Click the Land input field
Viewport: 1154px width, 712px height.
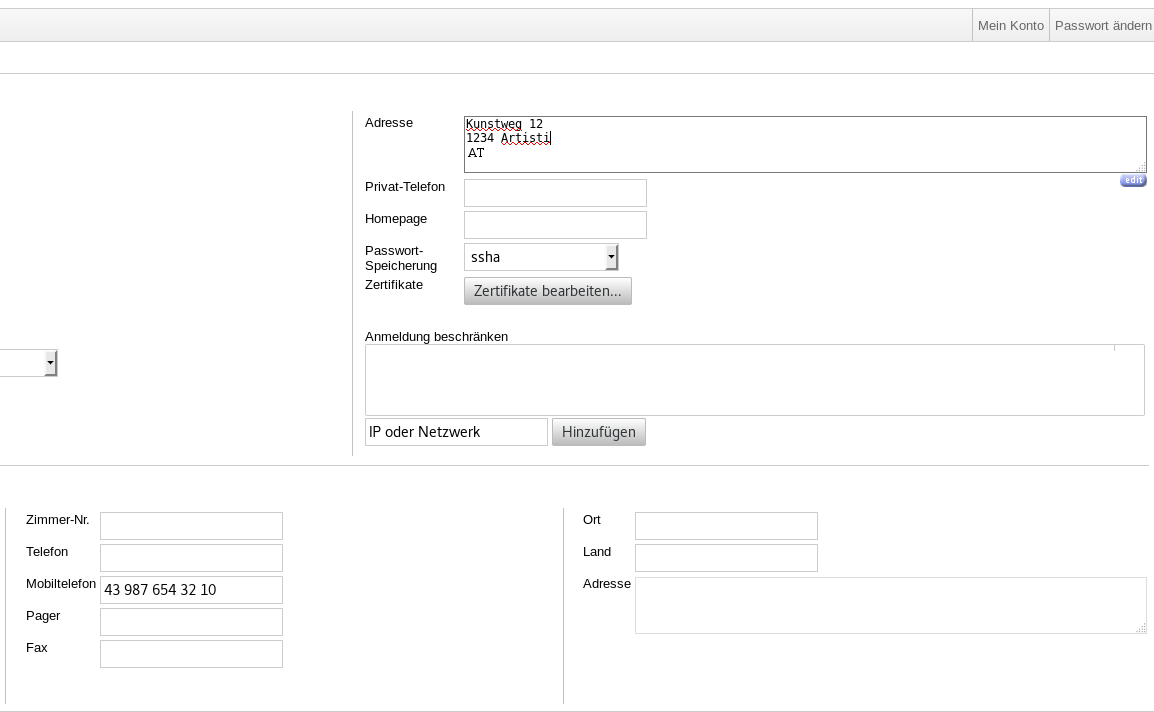click(x=726, y=558)
